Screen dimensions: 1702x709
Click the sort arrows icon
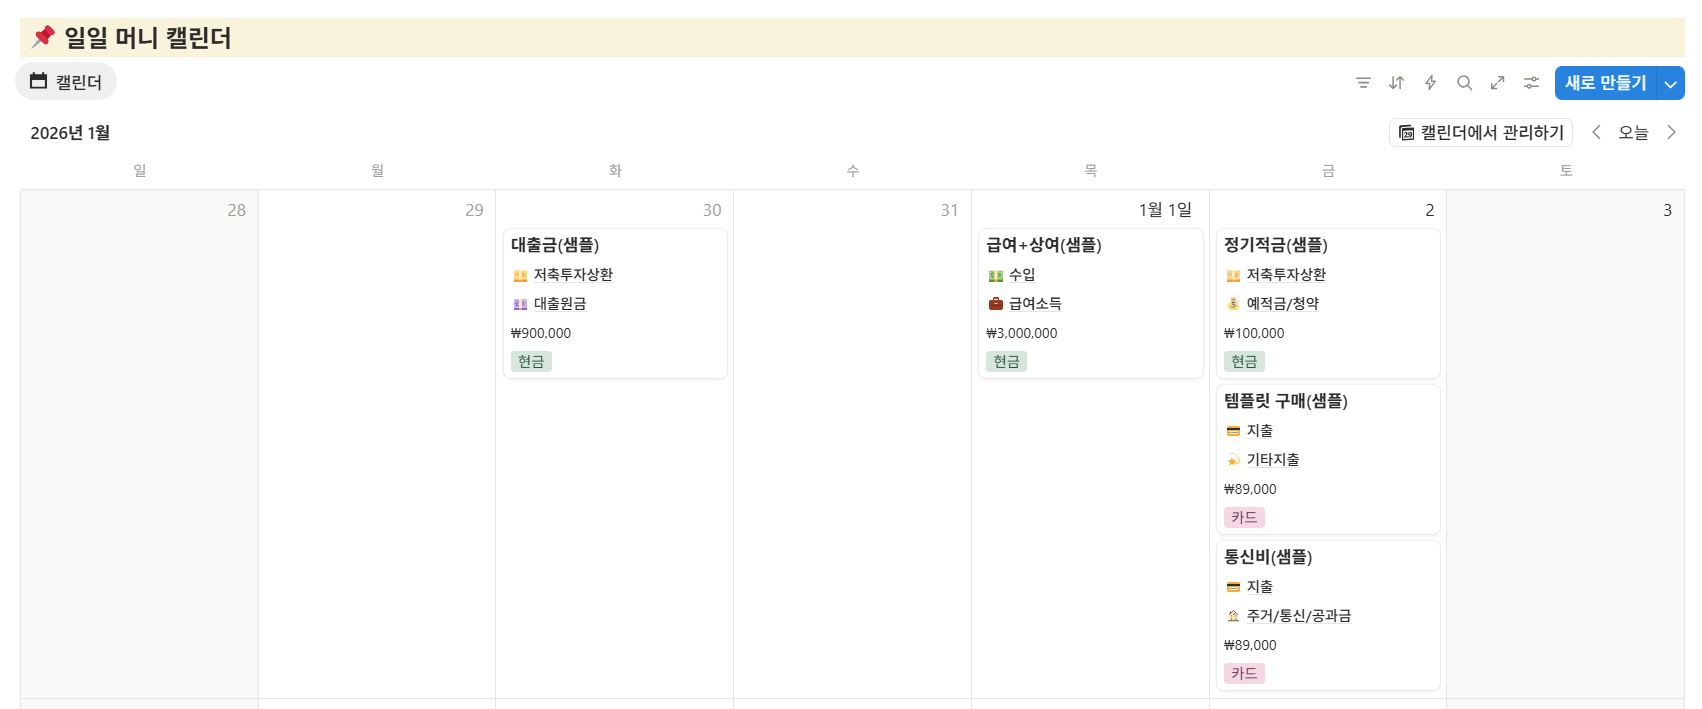1397,83
